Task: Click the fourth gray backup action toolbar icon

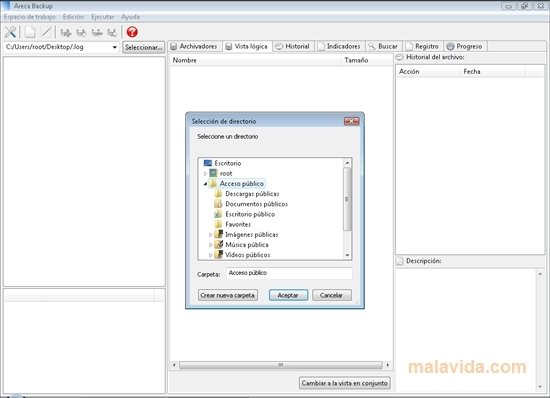Action: click(112, 33)
